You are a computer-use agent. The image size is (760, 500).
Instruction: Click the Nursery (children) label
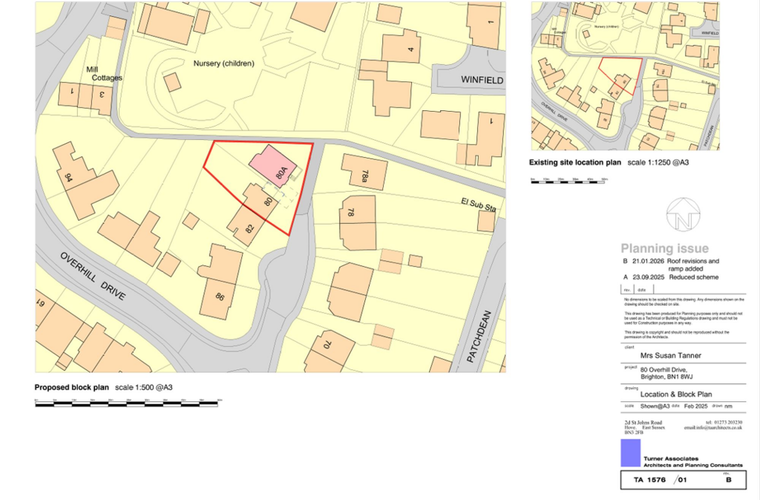[224, 63]
